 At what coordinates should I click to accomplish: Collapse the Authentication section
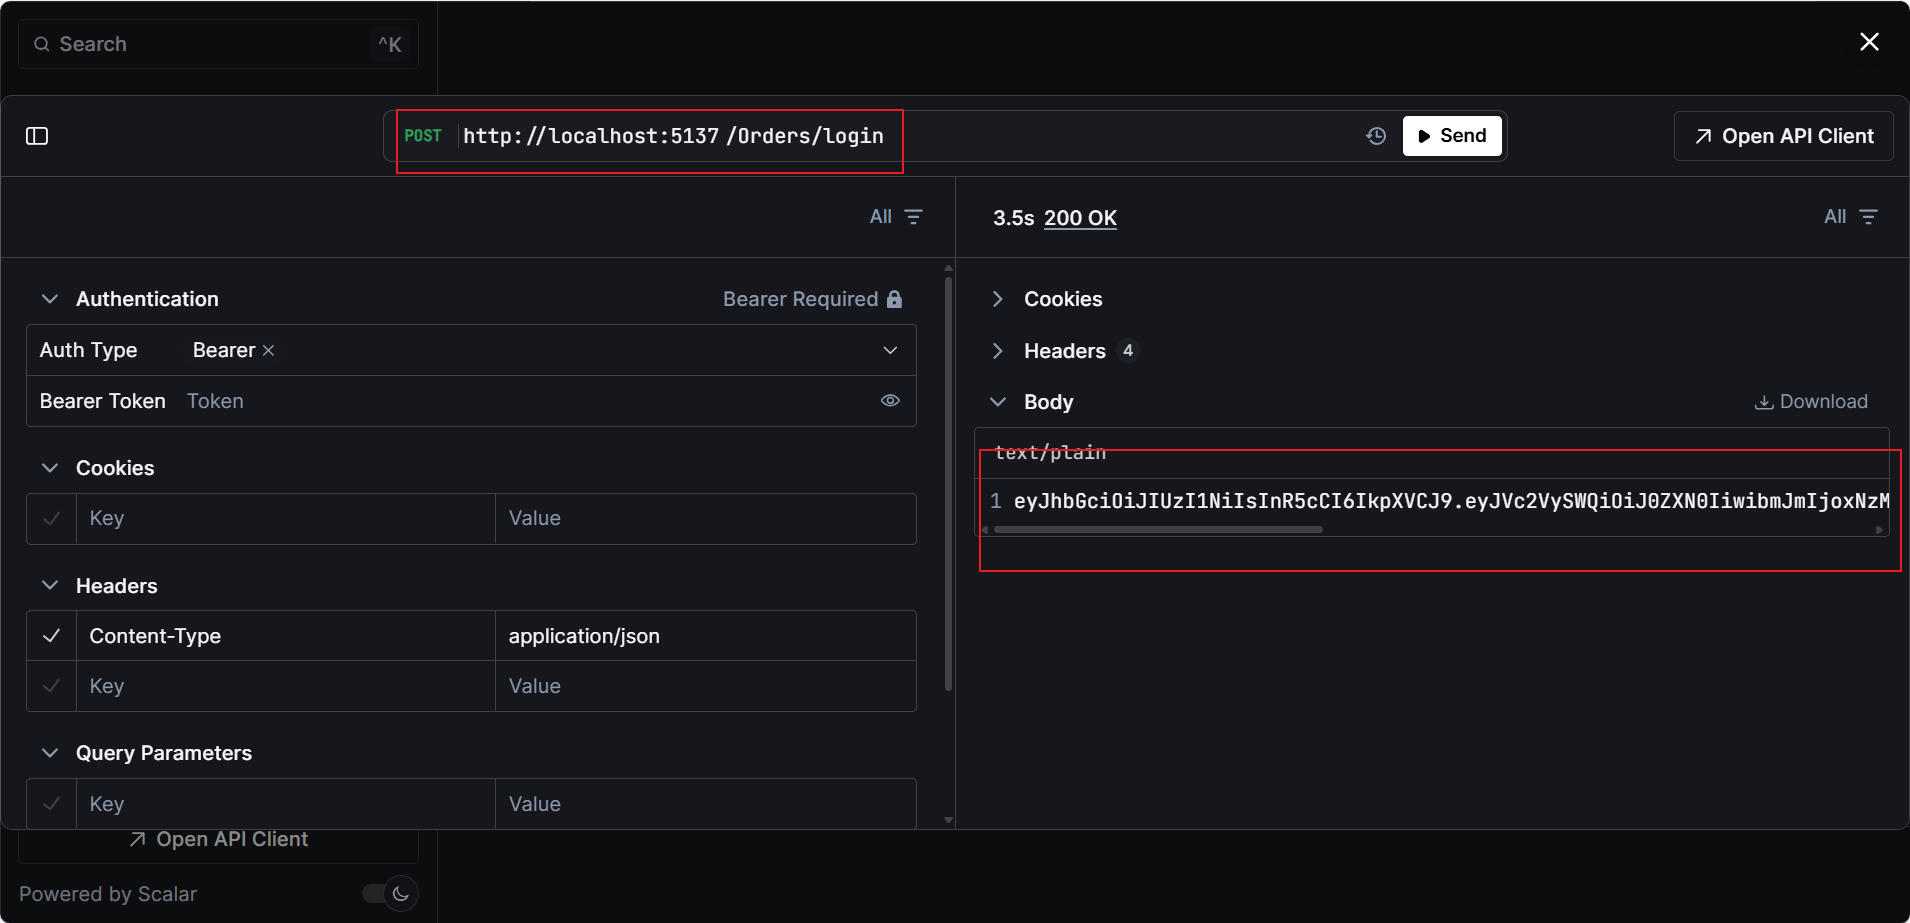[50, 299]
